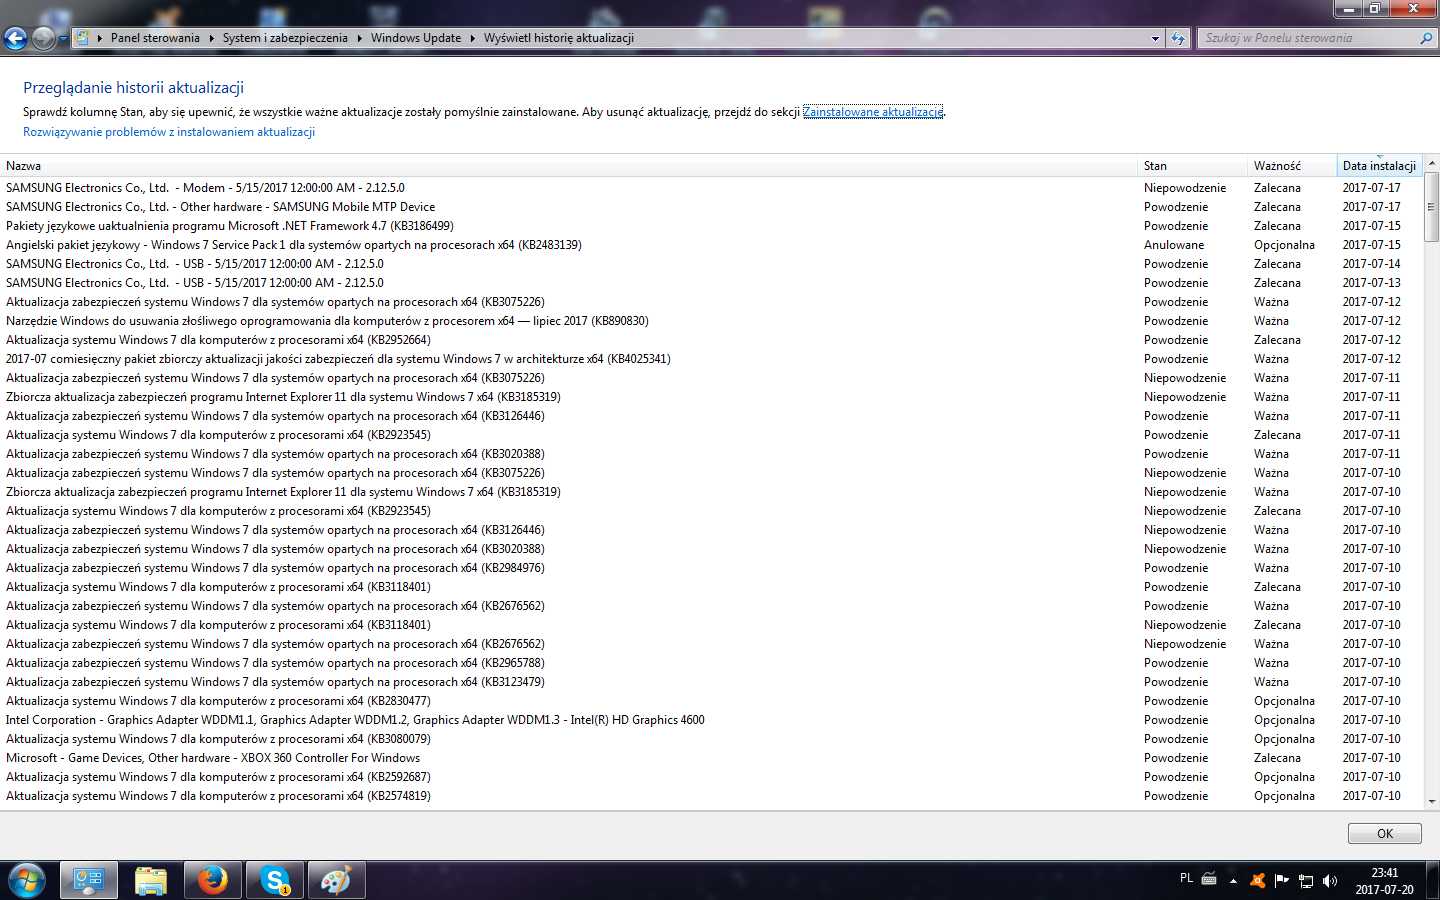Viewport: 1440px width, 900px height.
Task: Click the network tray icon
Action: [x=1306, y=881]
